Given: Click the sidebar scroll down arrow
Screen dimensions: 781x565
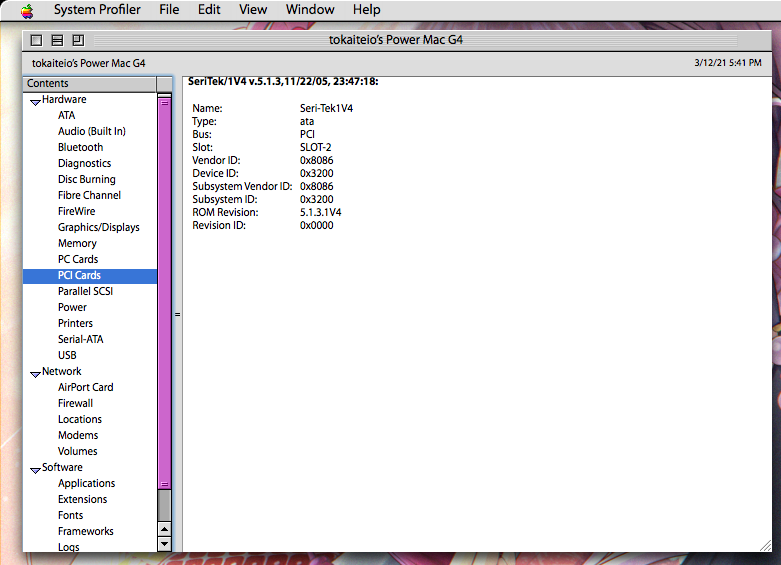Looking at the screenshot, I should (x=164, y=544).
